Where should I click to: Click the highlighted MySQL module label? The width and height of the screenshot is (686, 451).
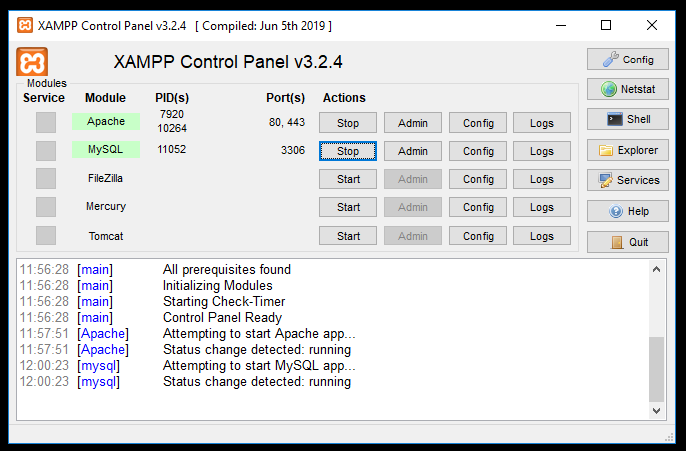(106, 149)
